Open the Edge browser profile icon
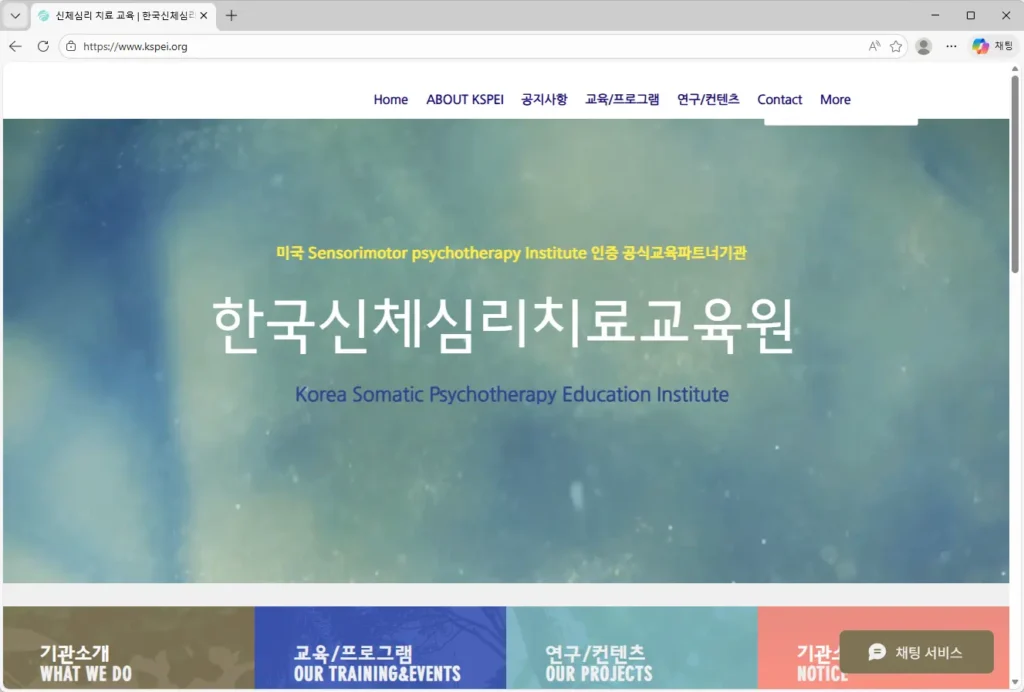This screenshot has width=1024, height=692. click(922, 46)
